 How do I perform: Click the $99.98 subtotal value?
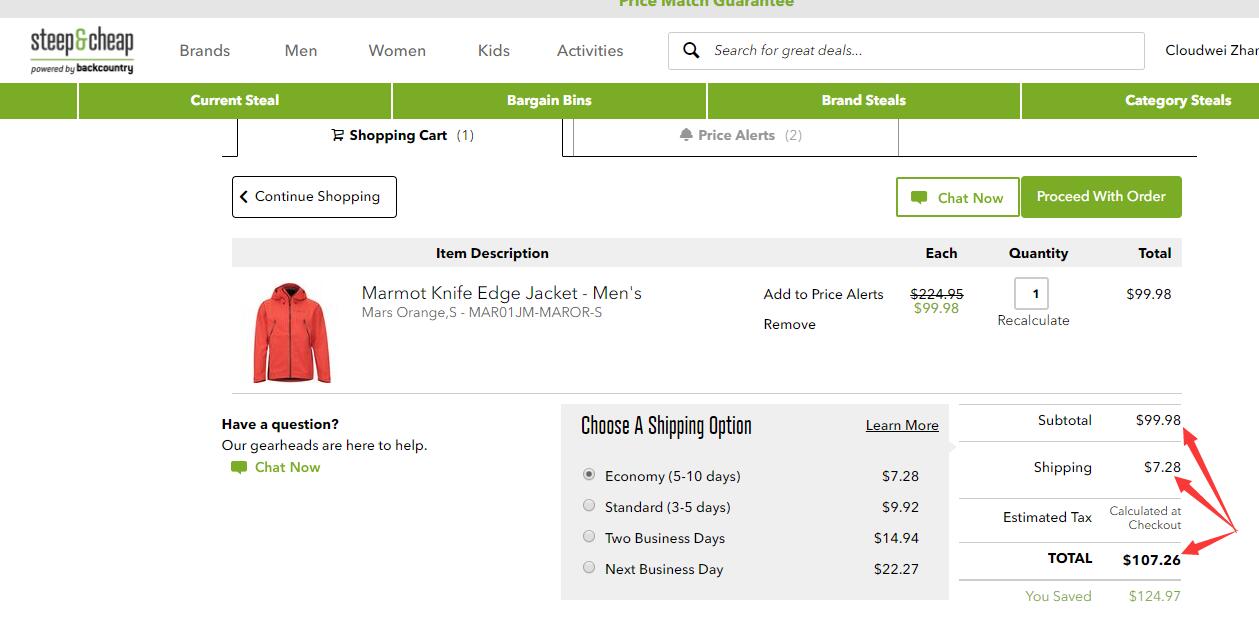click(x=1158, y=420)
